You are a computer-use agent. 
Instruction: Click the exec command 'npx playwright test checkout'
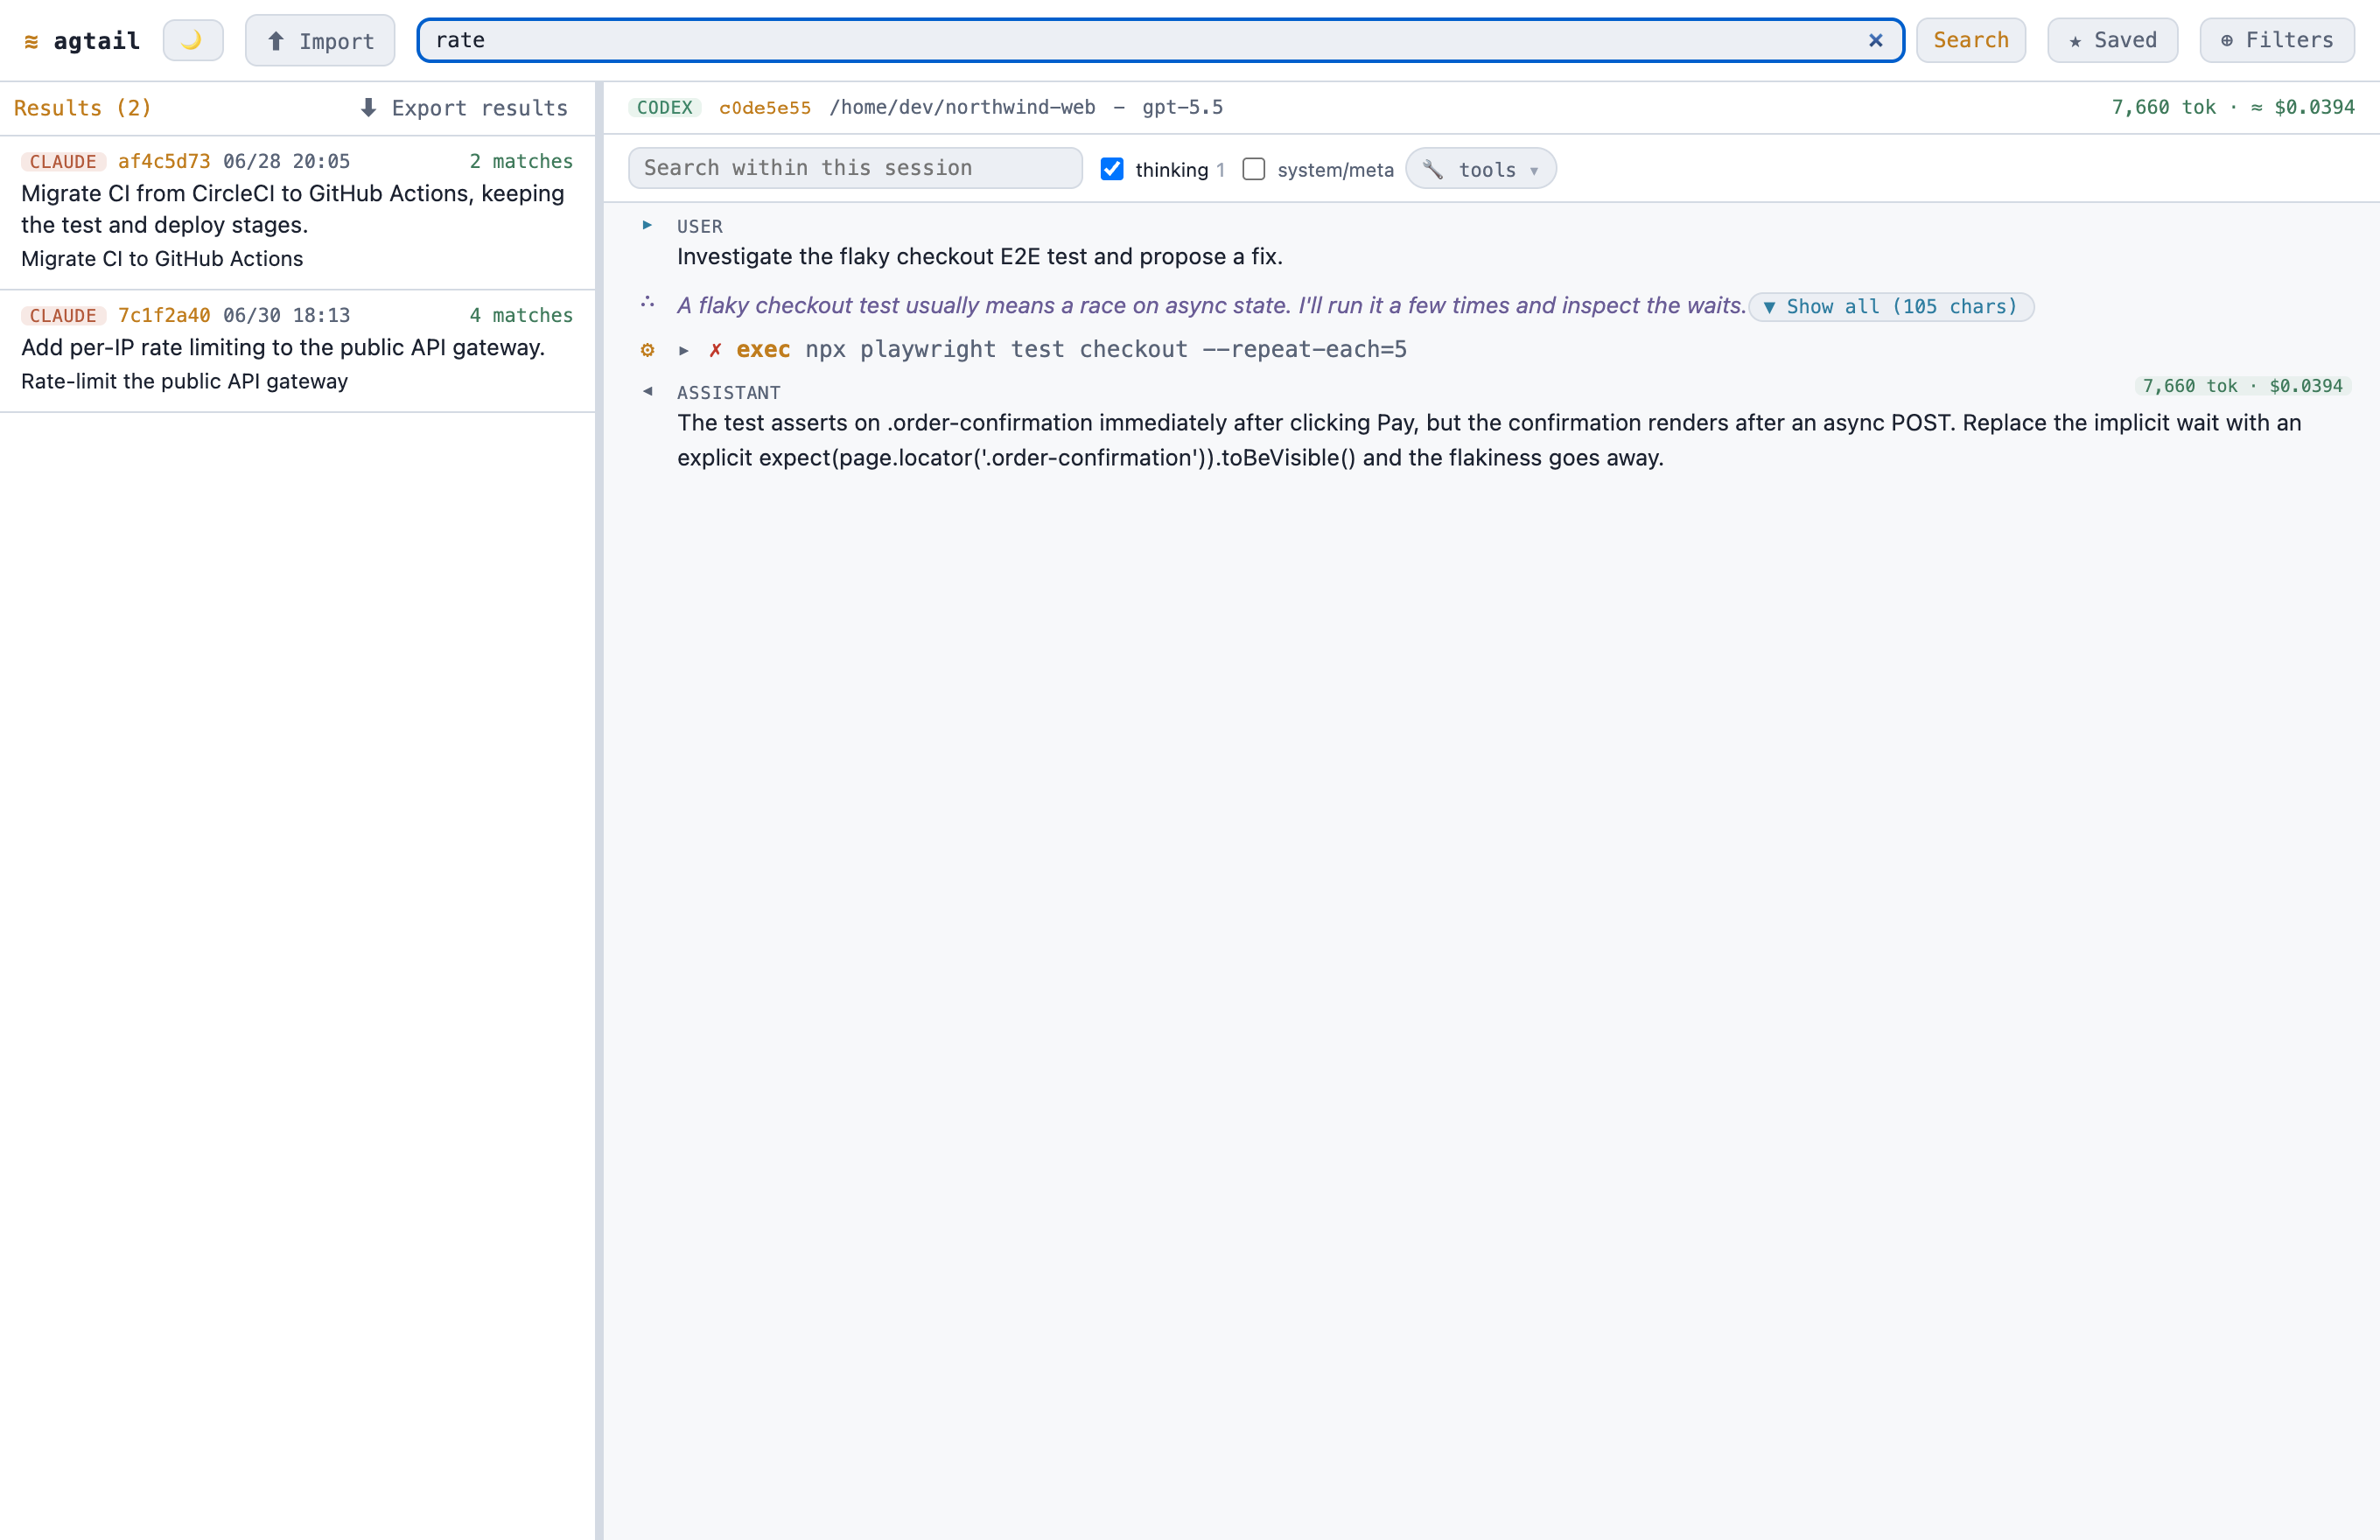tap(1105, 349)
